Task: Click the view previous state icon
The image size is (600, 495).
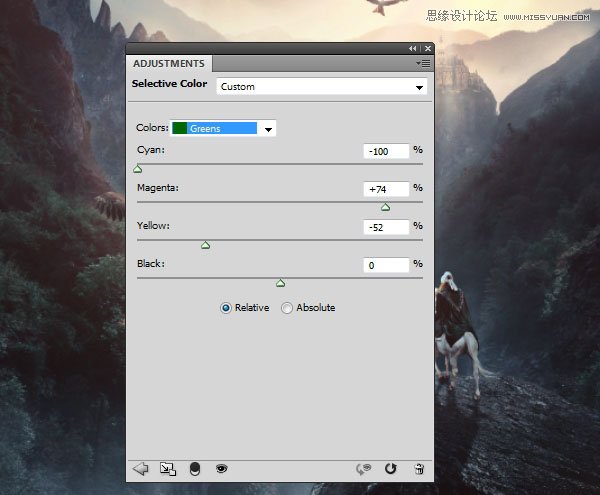Action: 363,469
